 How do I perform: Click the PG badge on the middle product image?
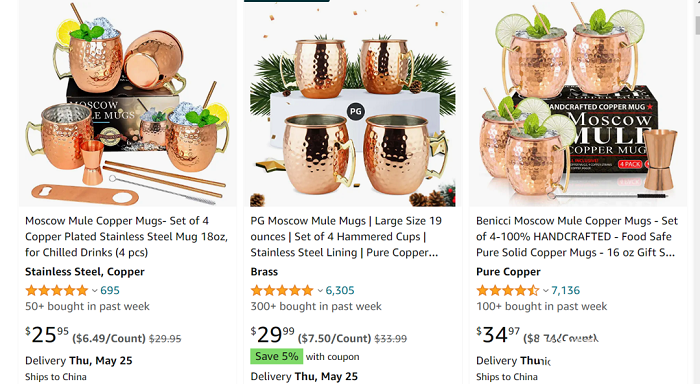pyautogui.click(x=356, y=112)
